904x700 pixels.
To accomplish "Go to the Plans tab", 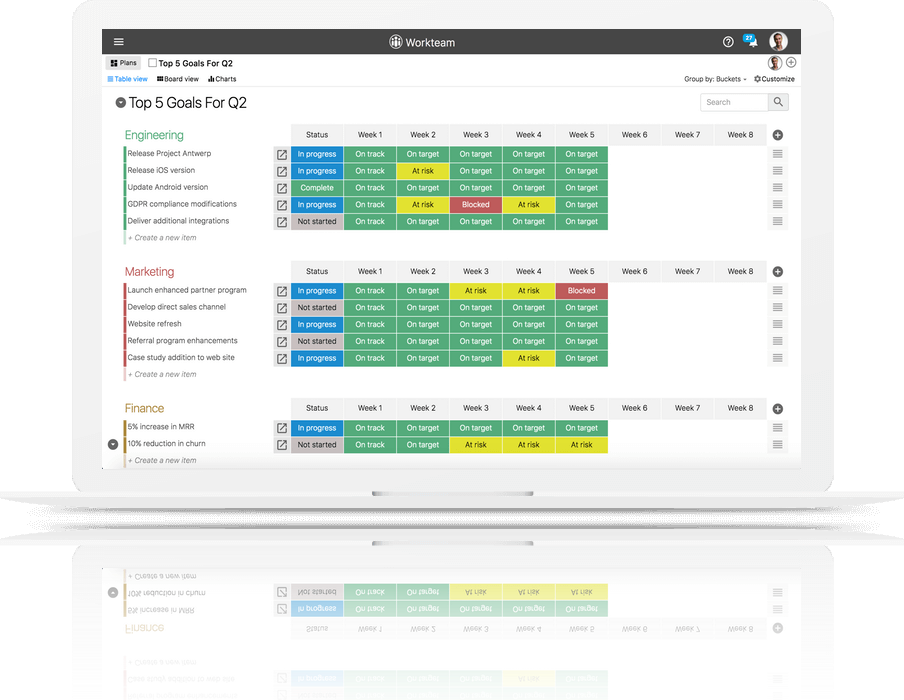I will coord(123,63).
